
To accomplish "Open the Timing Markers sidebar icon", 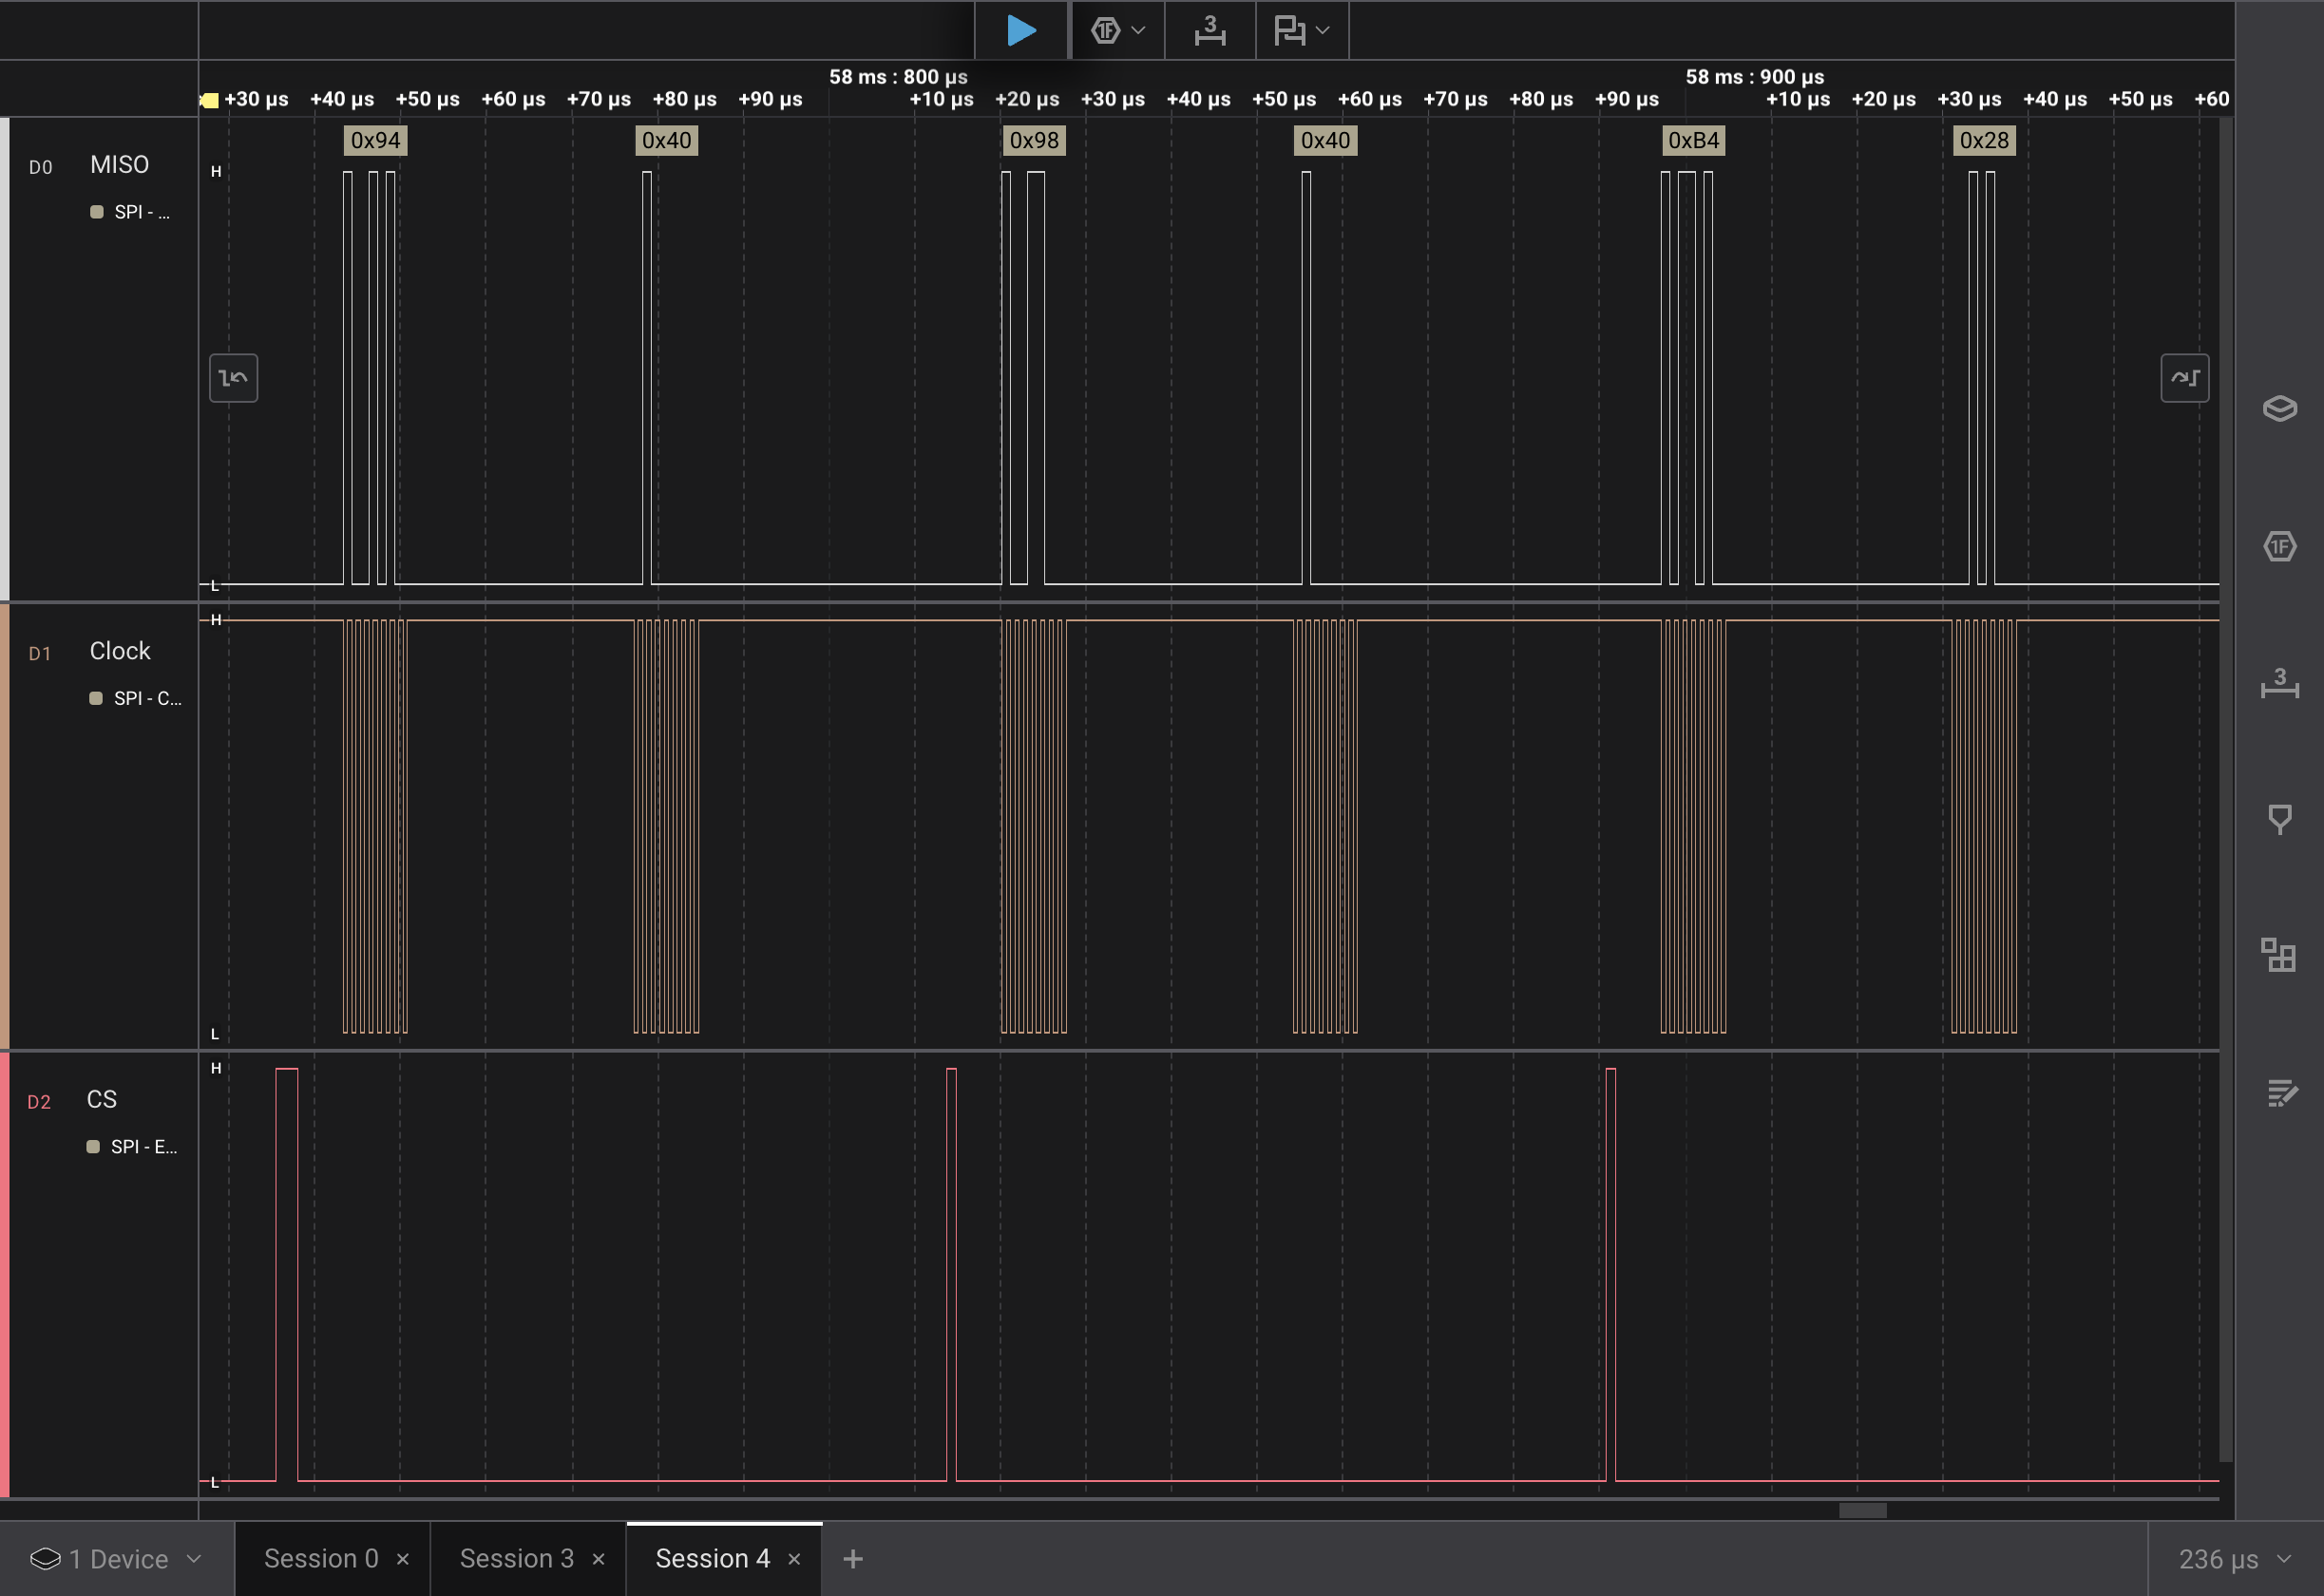I will point(2279,819).
